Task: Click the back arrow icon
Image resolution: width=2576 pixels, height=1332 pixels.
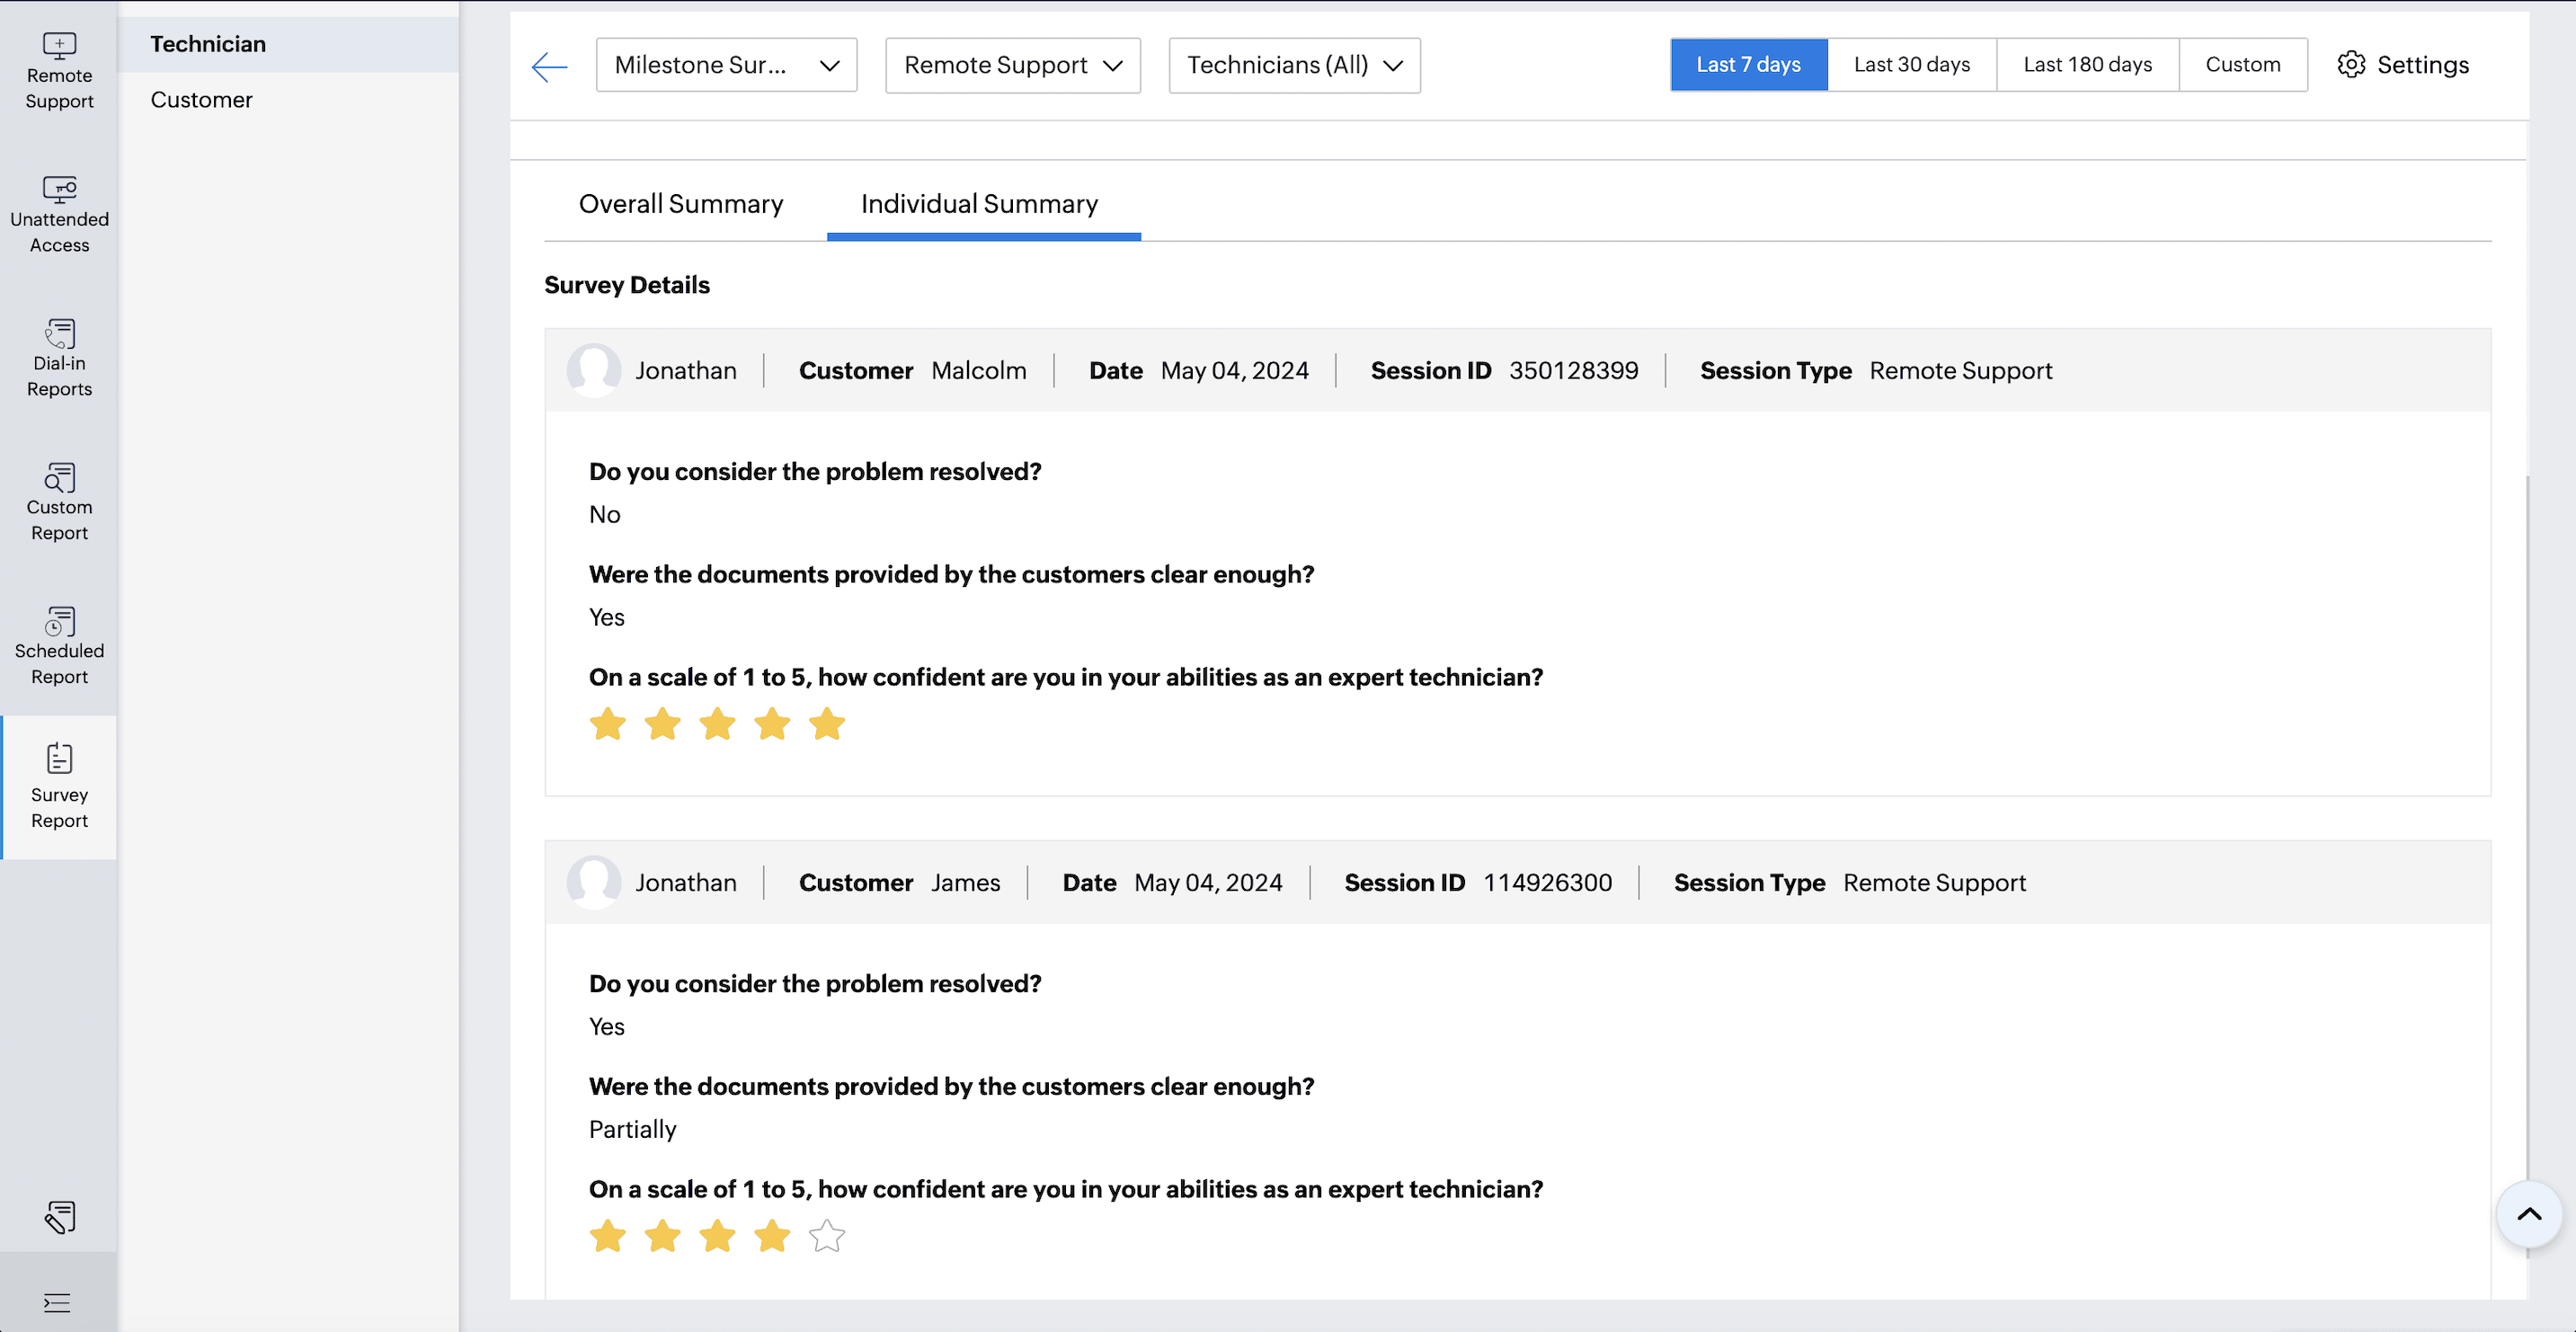Action: pyautogui.click(x=549, y=66)
